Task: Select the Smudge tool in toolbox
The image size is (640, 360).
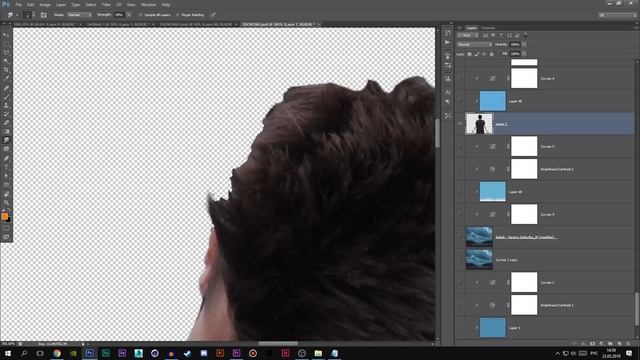Action: 6,140
